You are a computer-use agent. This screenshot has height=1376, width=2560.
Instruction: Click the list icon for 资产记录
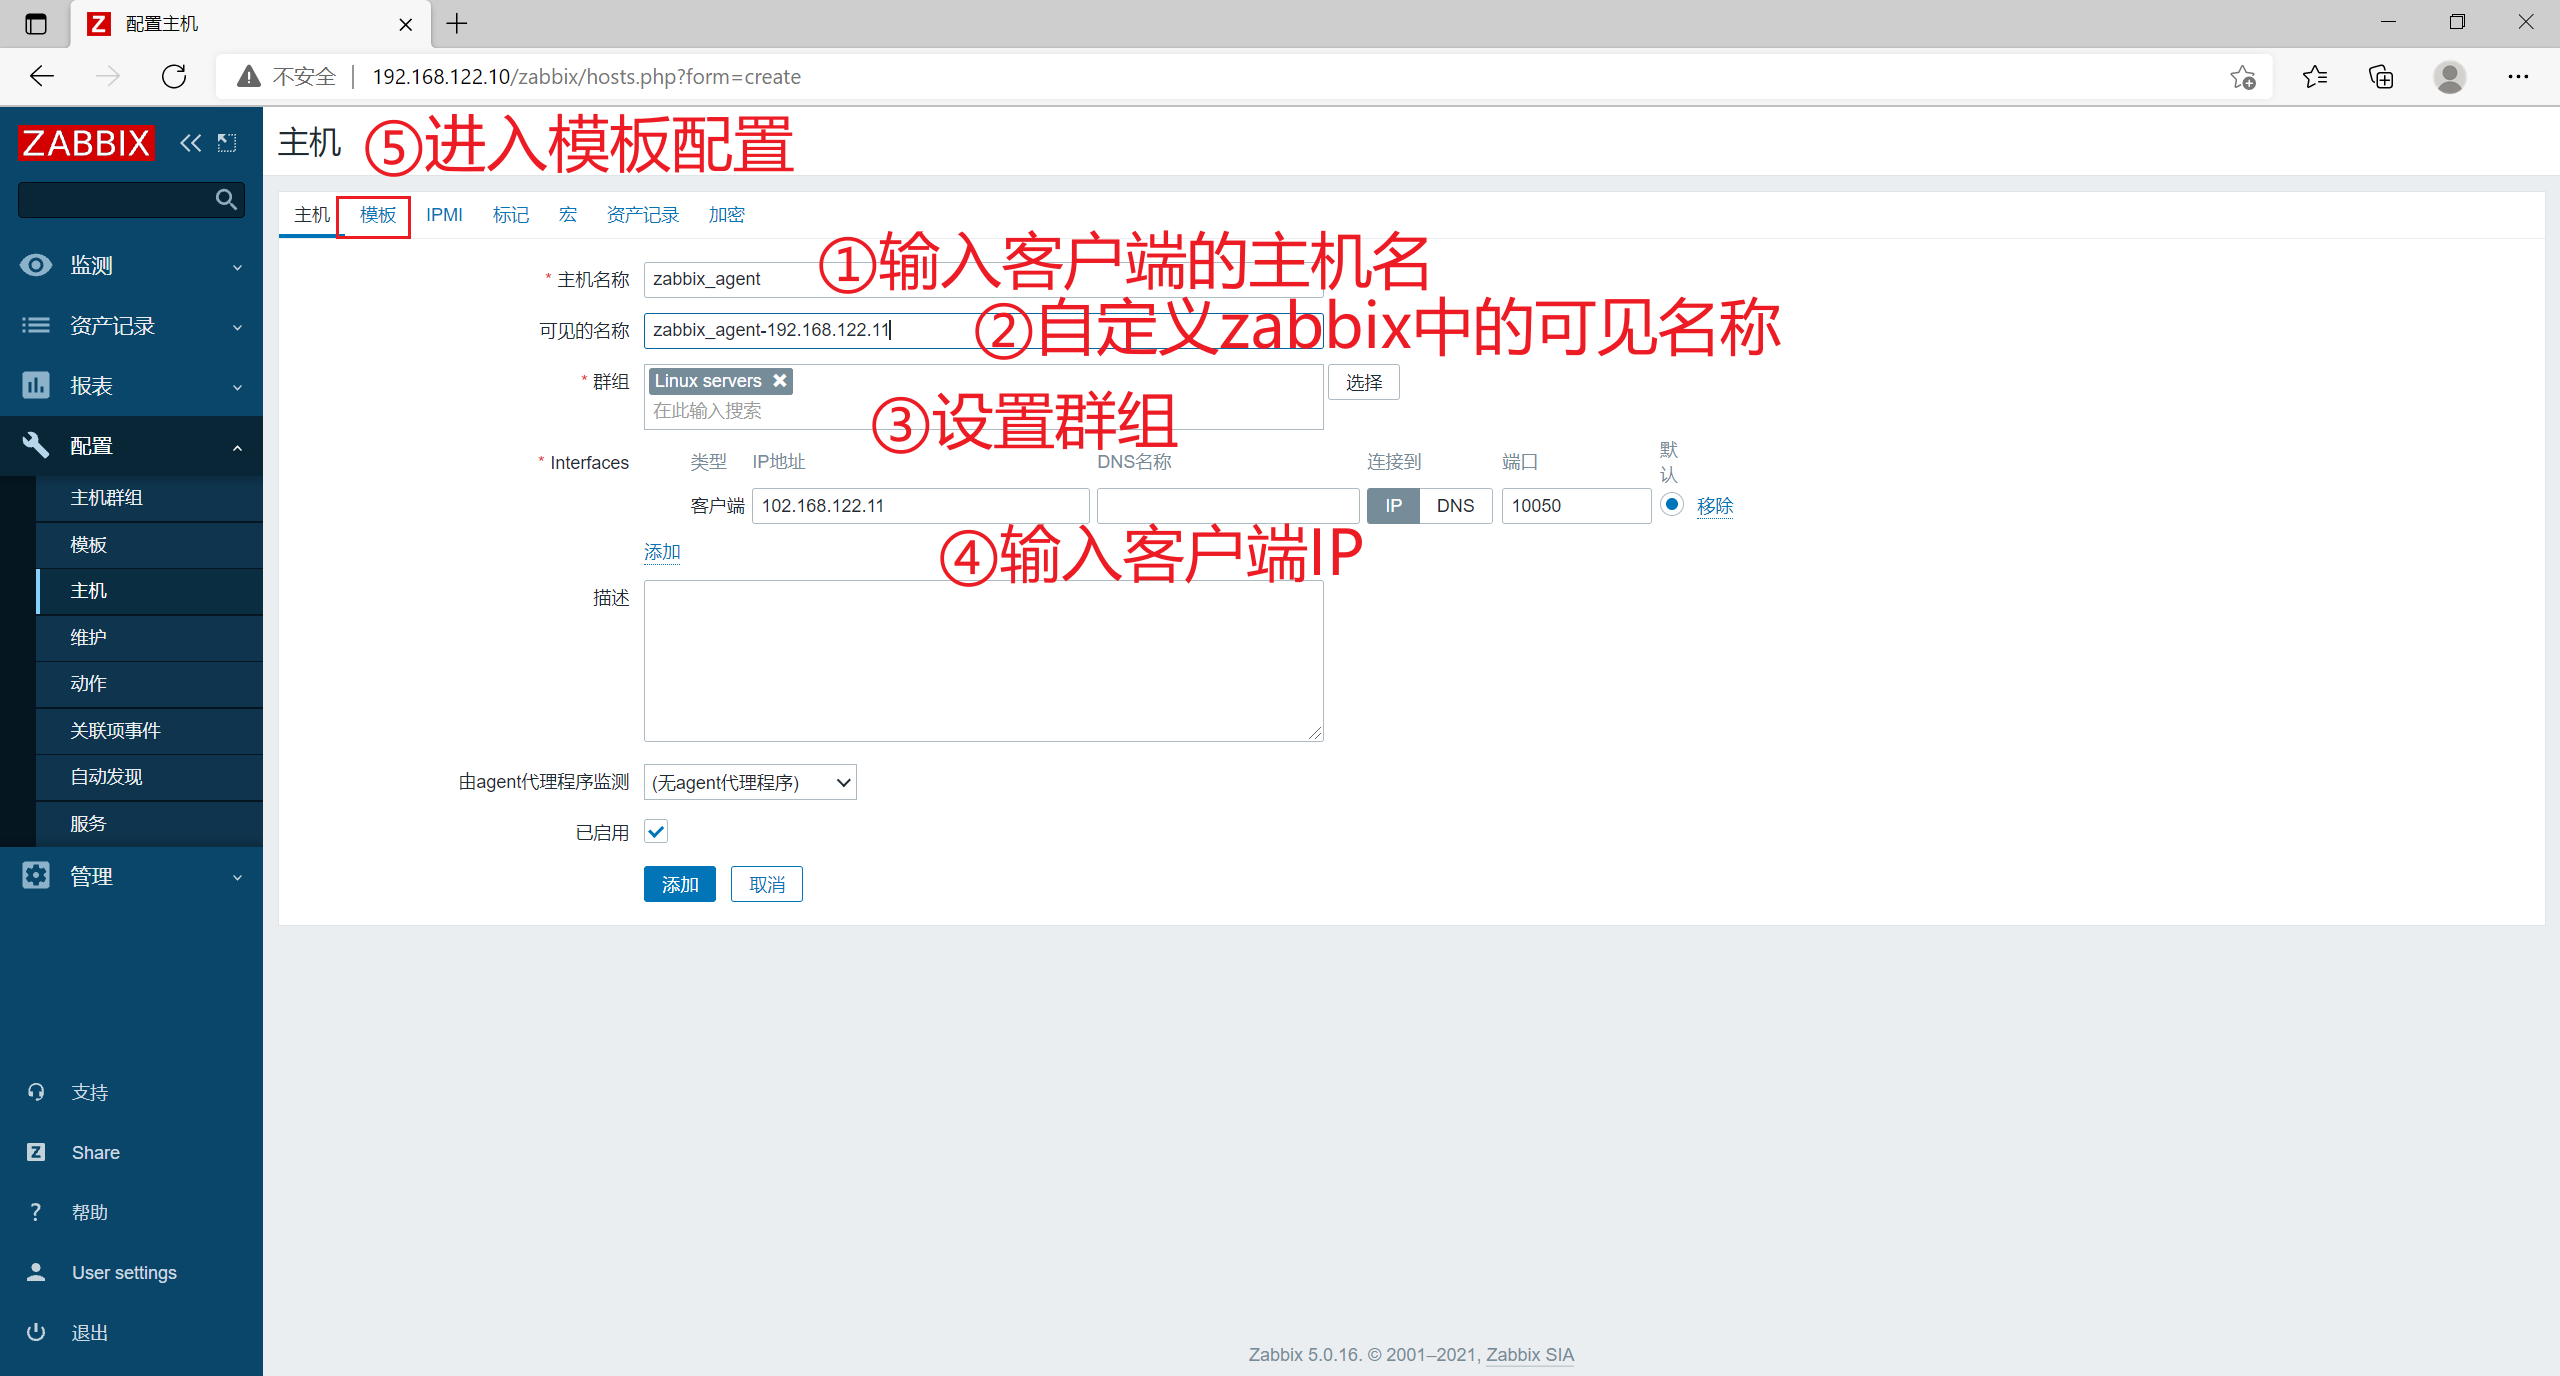[x=36, y=325]
